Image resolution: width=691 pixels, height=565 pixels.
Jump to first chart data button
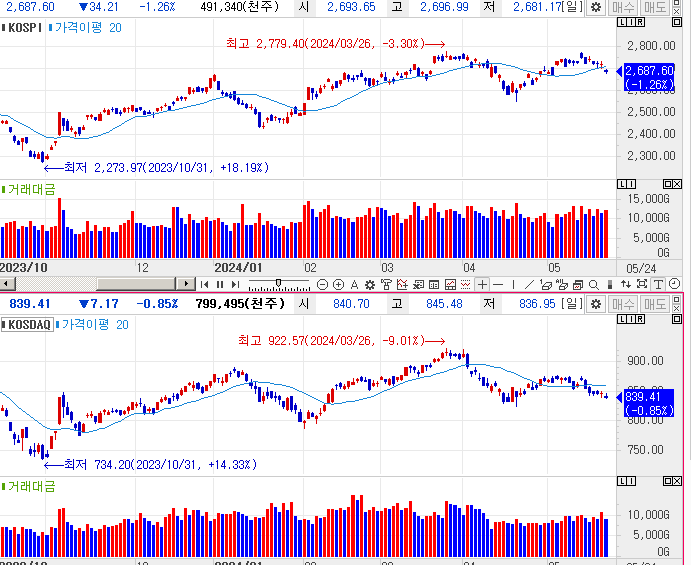204,284
